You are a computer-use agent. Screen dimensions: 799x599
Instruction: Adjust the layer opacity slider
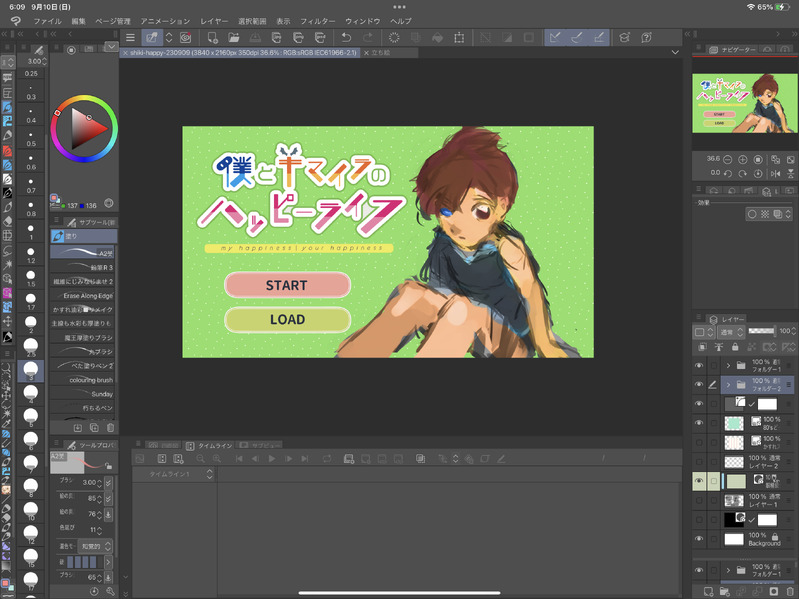pos(762,331)
